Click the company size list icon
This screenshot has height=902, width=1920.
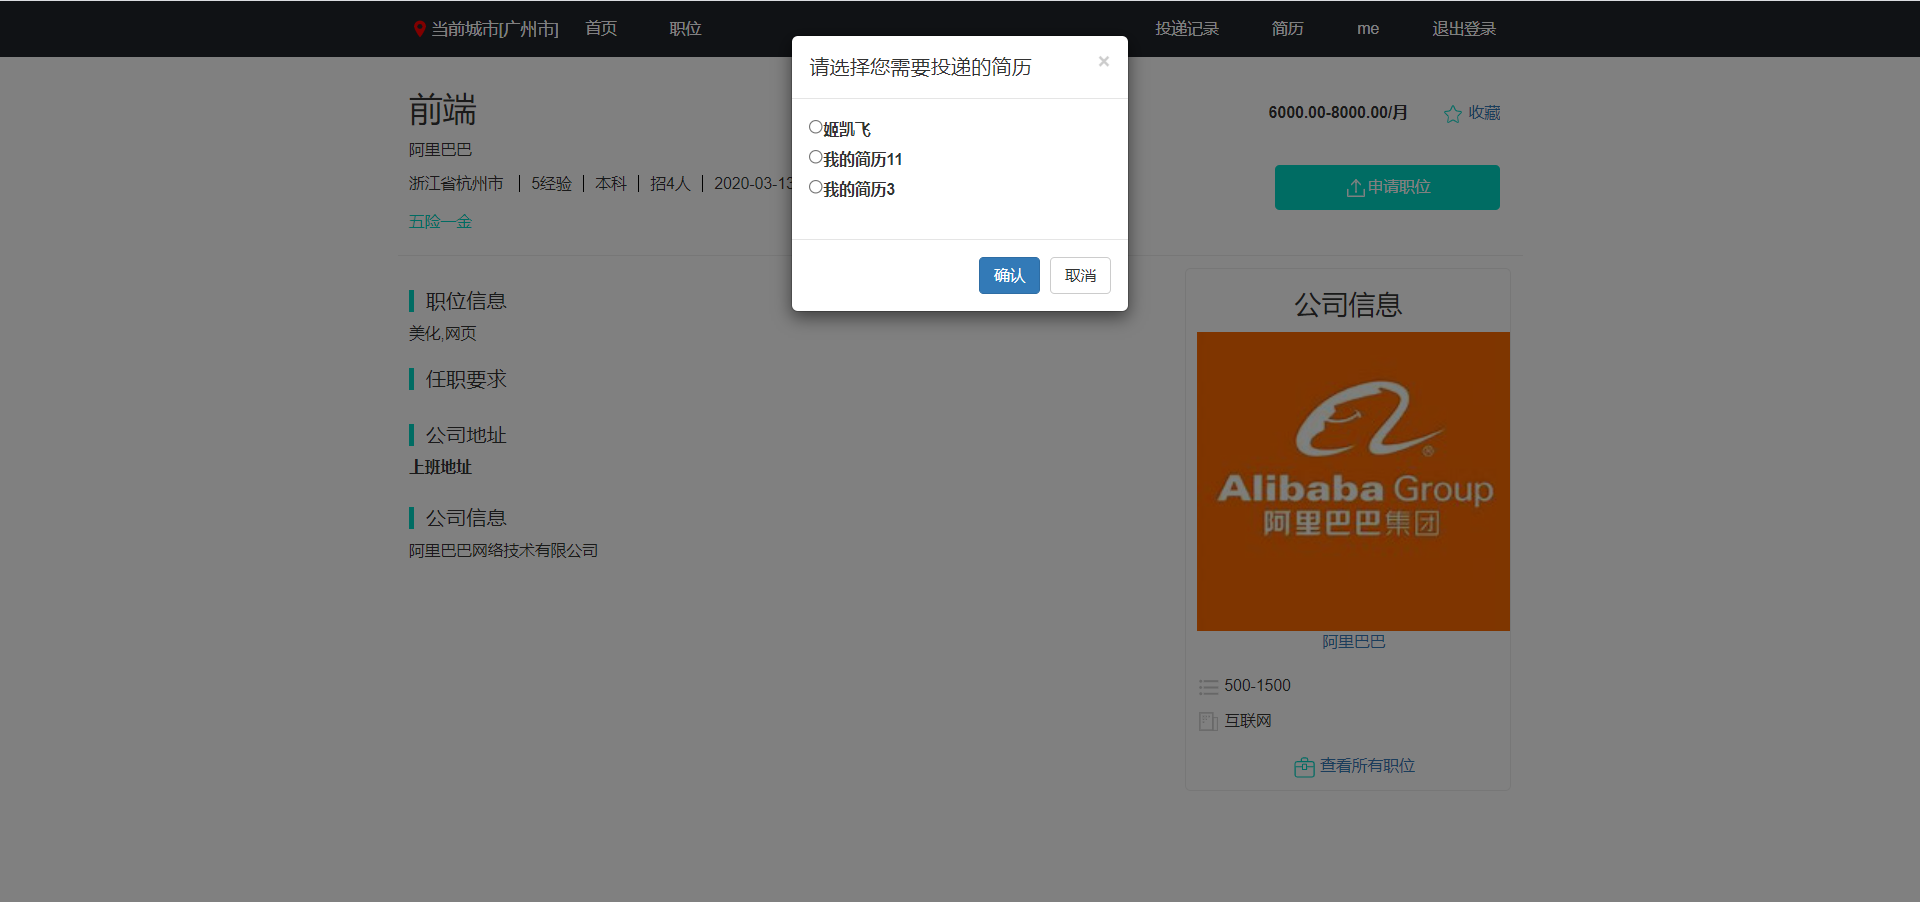point(1208,687)
